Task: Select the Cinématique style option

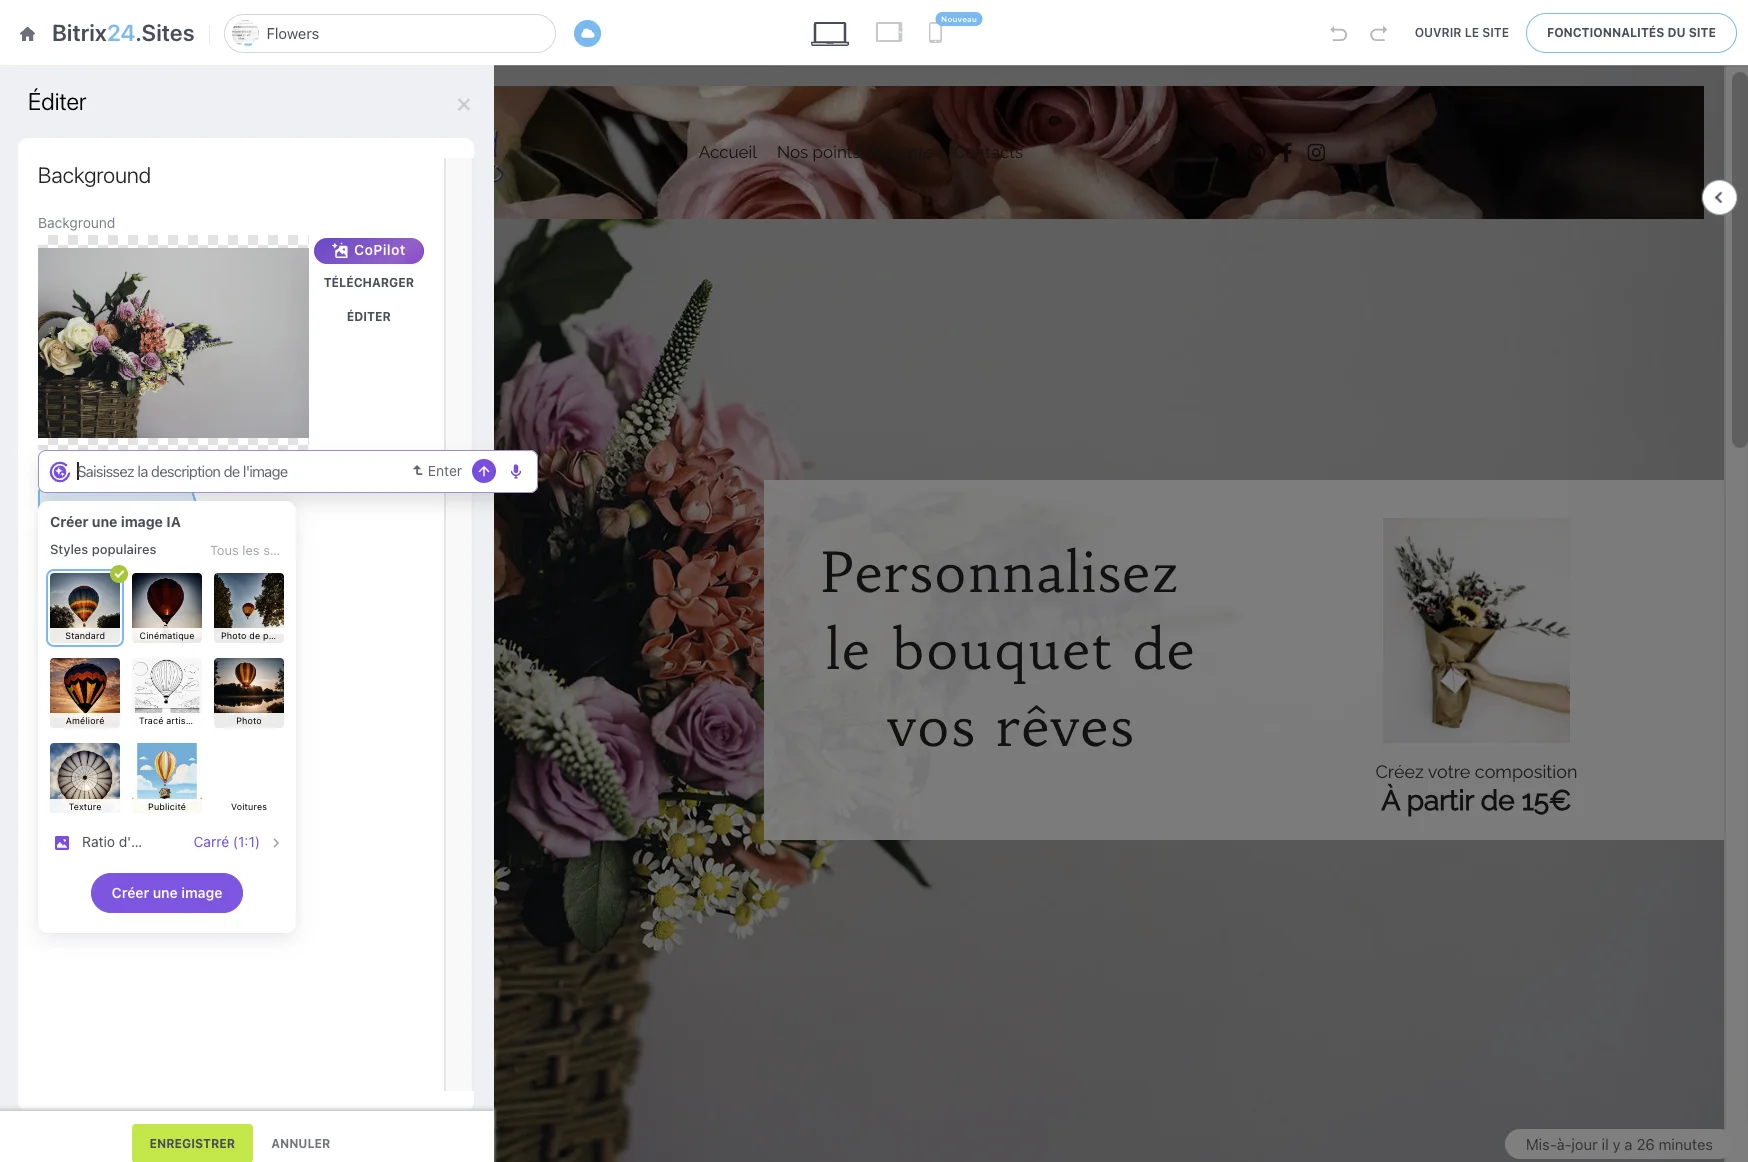Action: pyautogui.click(x=167, y=606)
